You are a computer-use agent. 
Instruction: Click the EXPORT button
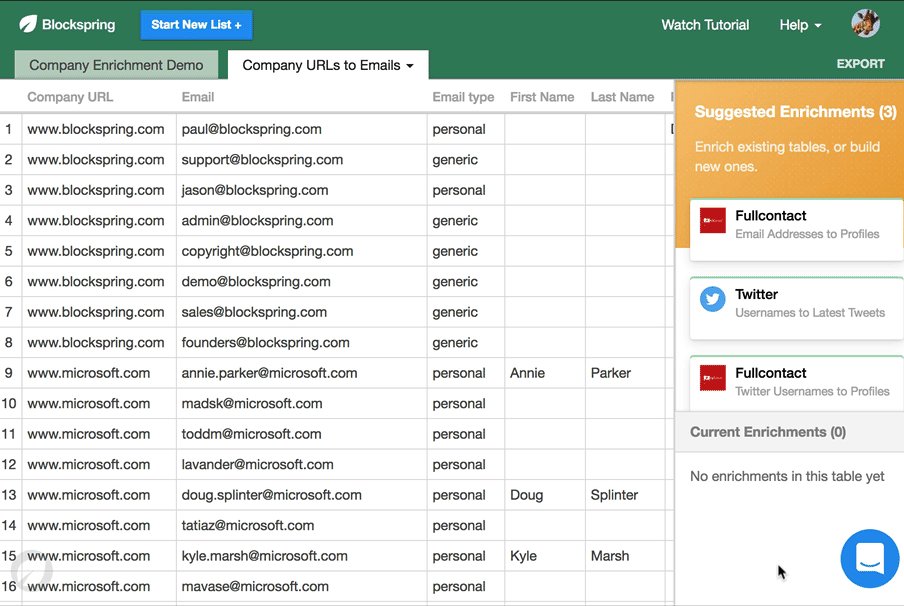860,64
